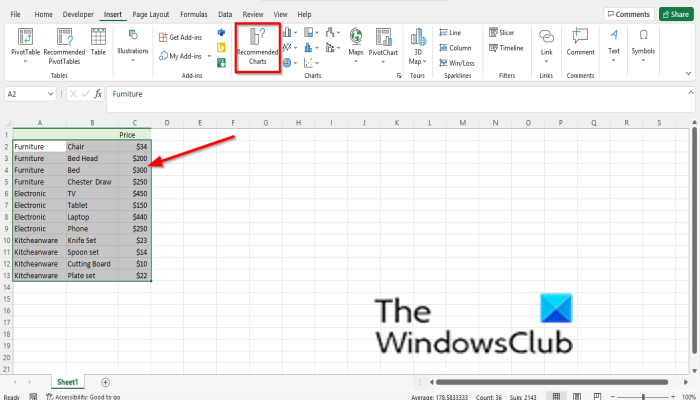Click the macro recording status icon
This screenshot has width=700, height=400.
click(x=33, y=396)
